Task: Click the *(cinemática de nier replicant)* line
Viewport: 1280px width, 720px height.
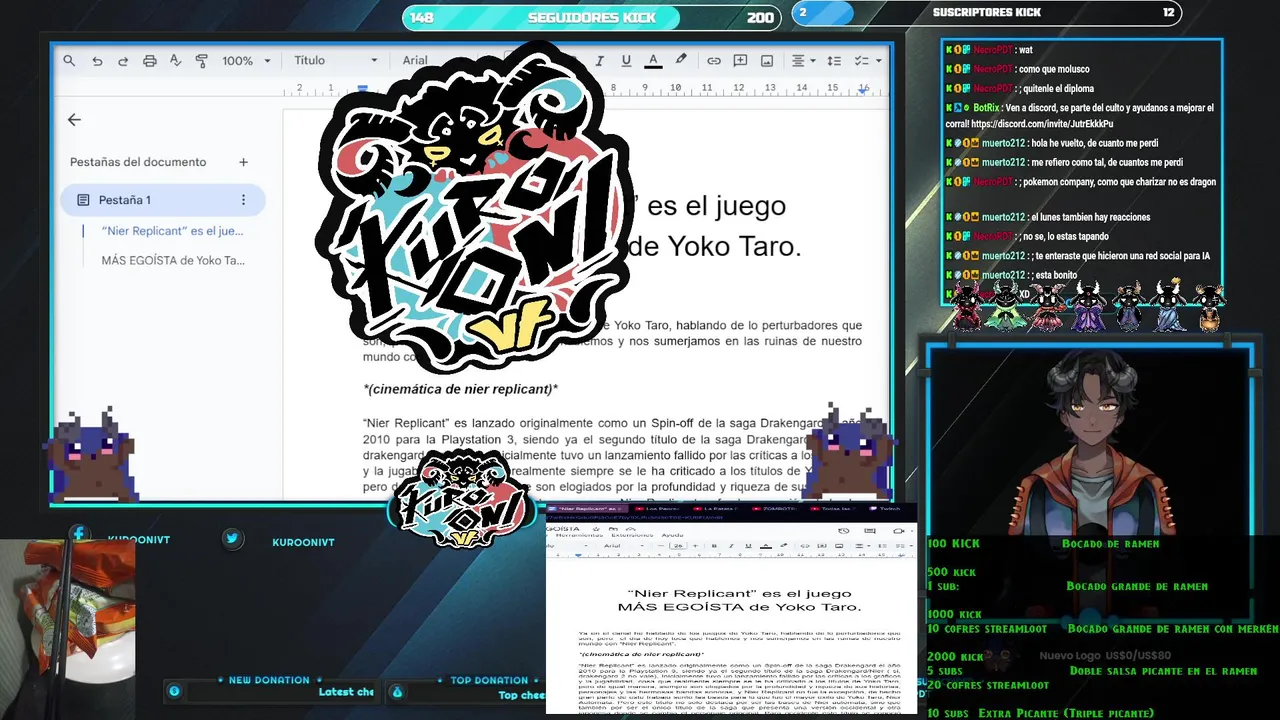Action: [460, 389]
